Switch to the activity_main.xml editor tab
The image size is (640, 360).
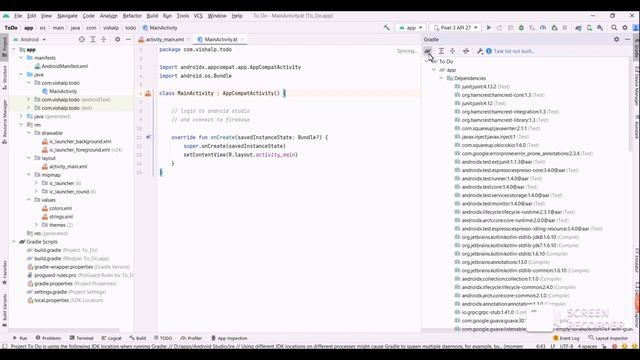tap(164, 40)
